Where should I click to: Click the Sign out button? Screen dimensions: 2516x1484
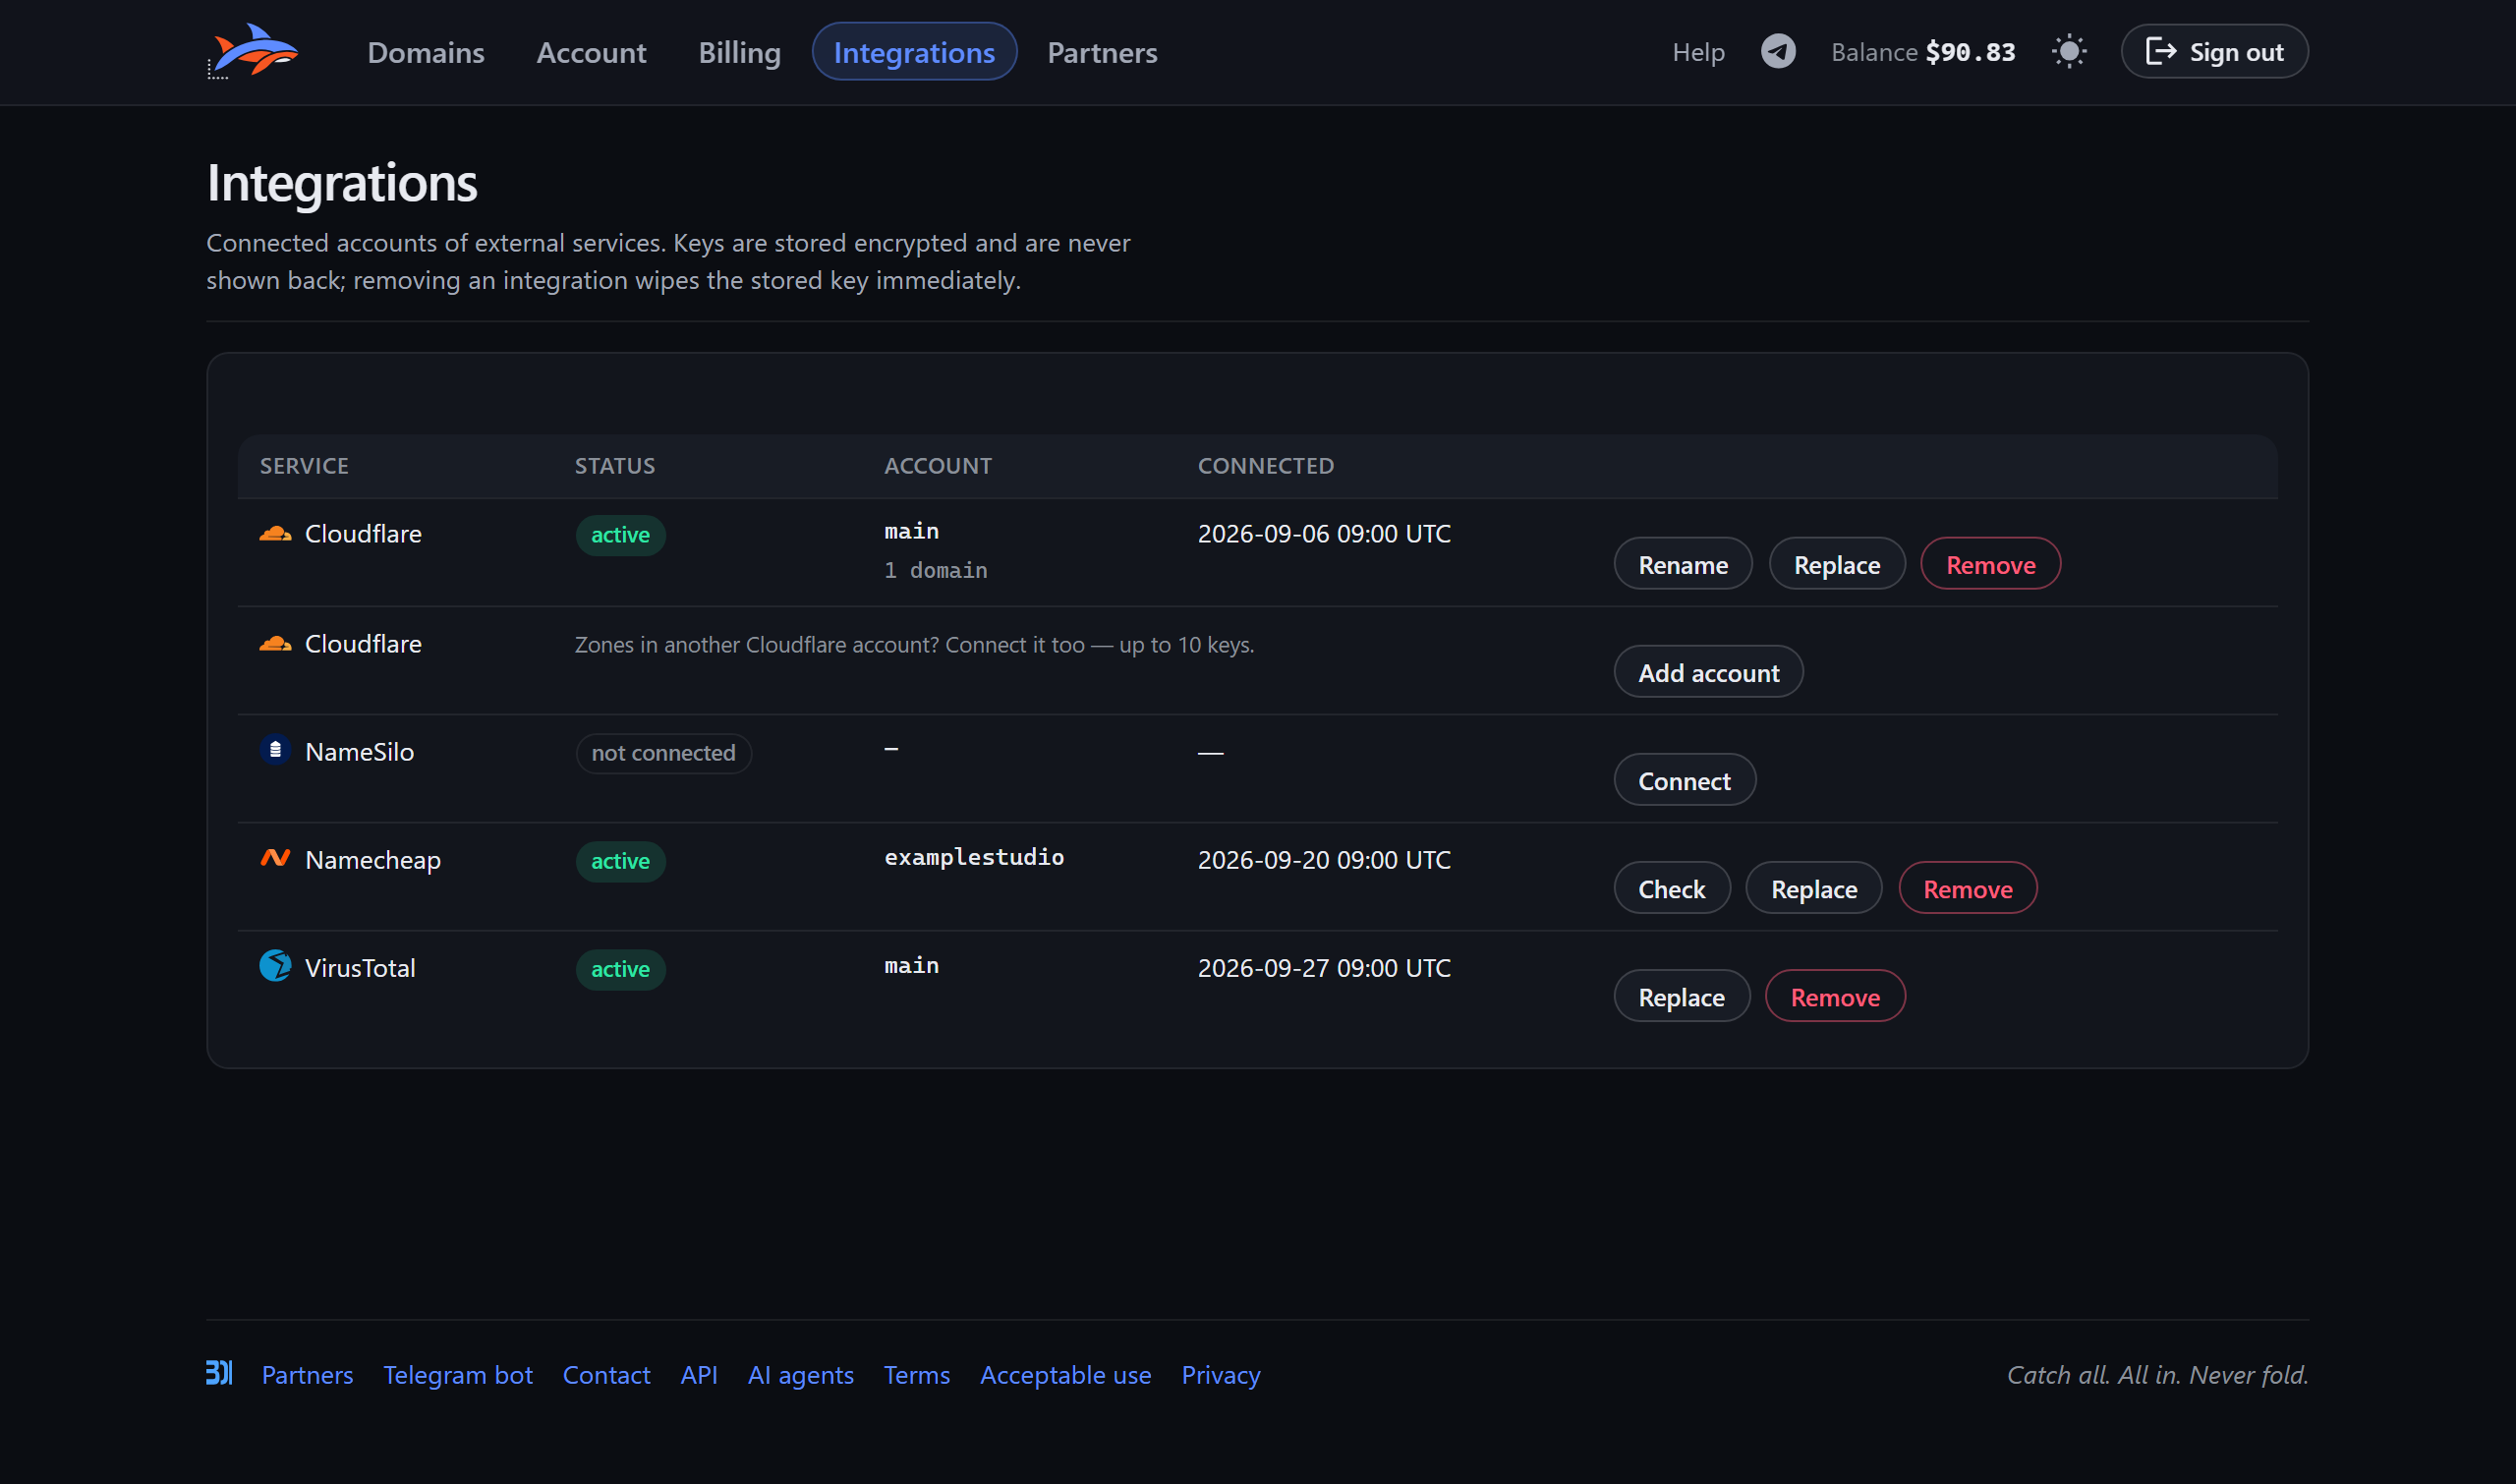click(x=2214, y=52)
